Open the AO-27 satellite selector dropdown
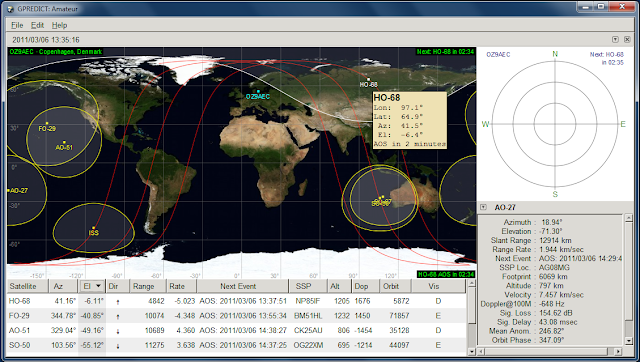The height and width of the screenshot is (362, 640). coord(483,207)
